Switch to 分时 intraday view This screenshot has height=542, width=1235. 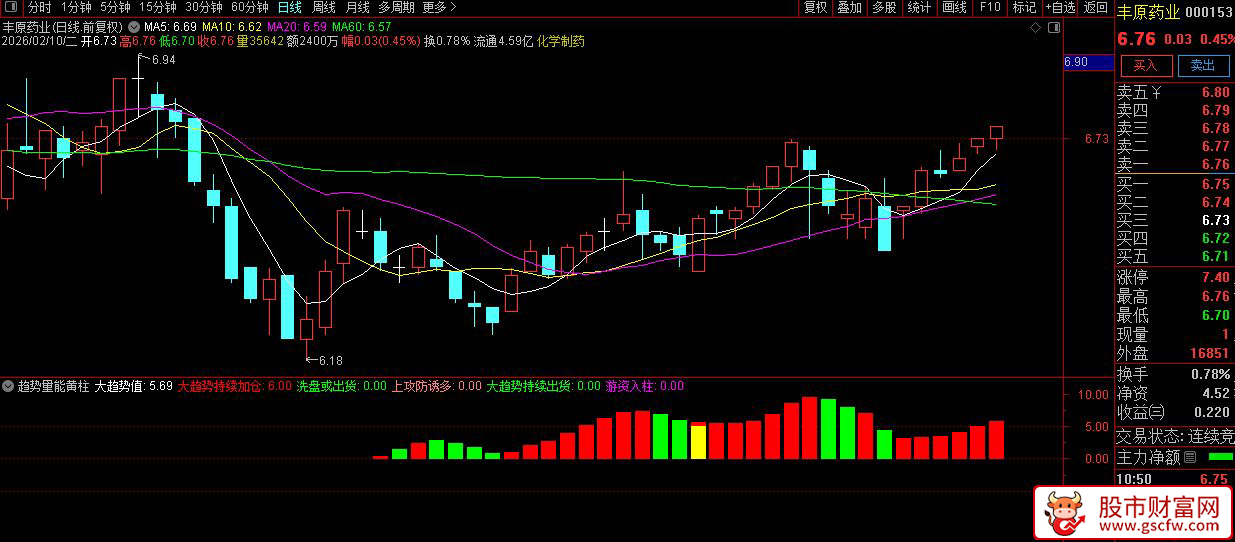(39, 7)
